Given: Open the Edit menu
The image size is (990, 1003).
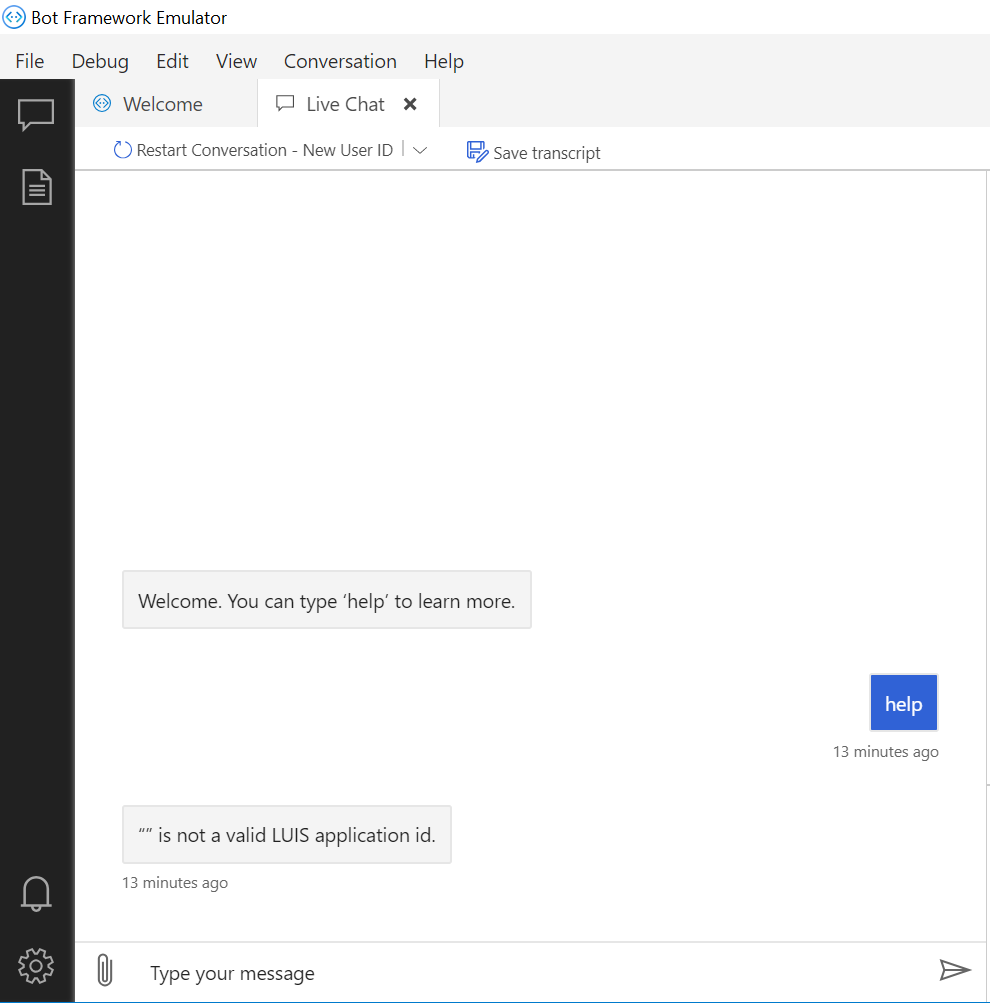Looking at the screenshot, I should pyautogui.click(x=172, y=61).
